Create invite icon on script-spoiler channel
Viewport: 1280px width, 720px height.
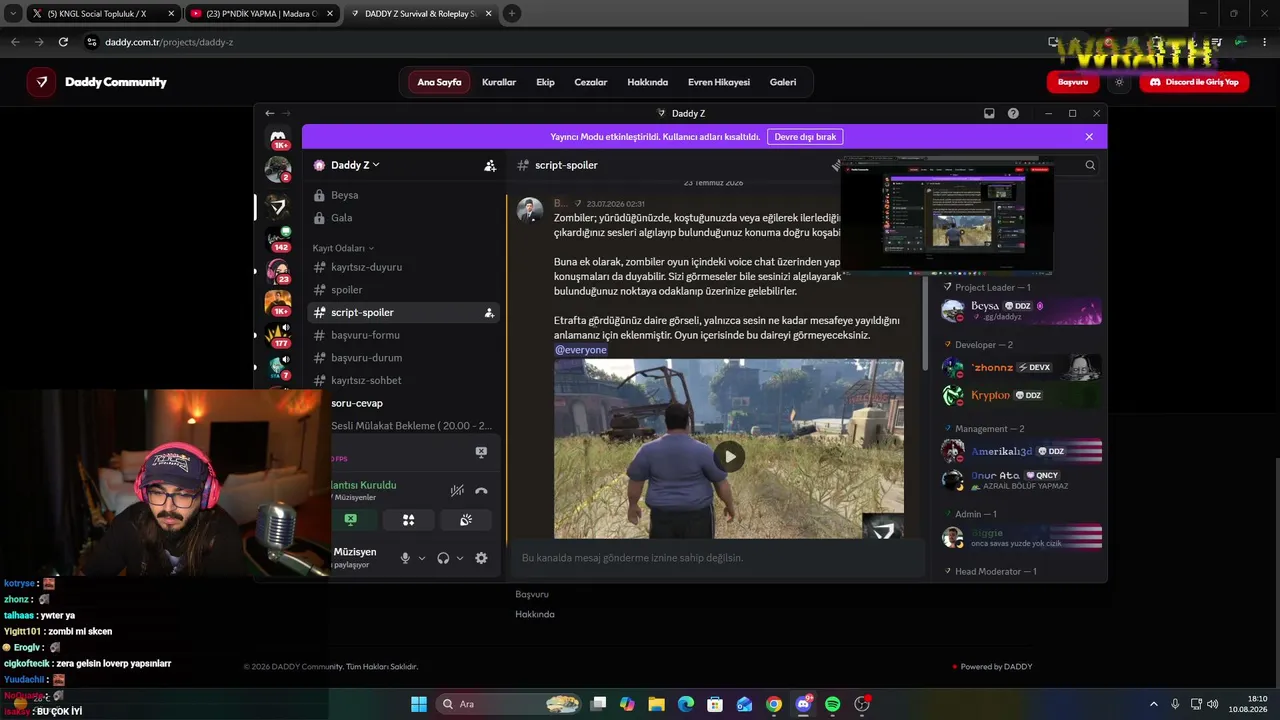pyautogui.click(x=489, y=313)
